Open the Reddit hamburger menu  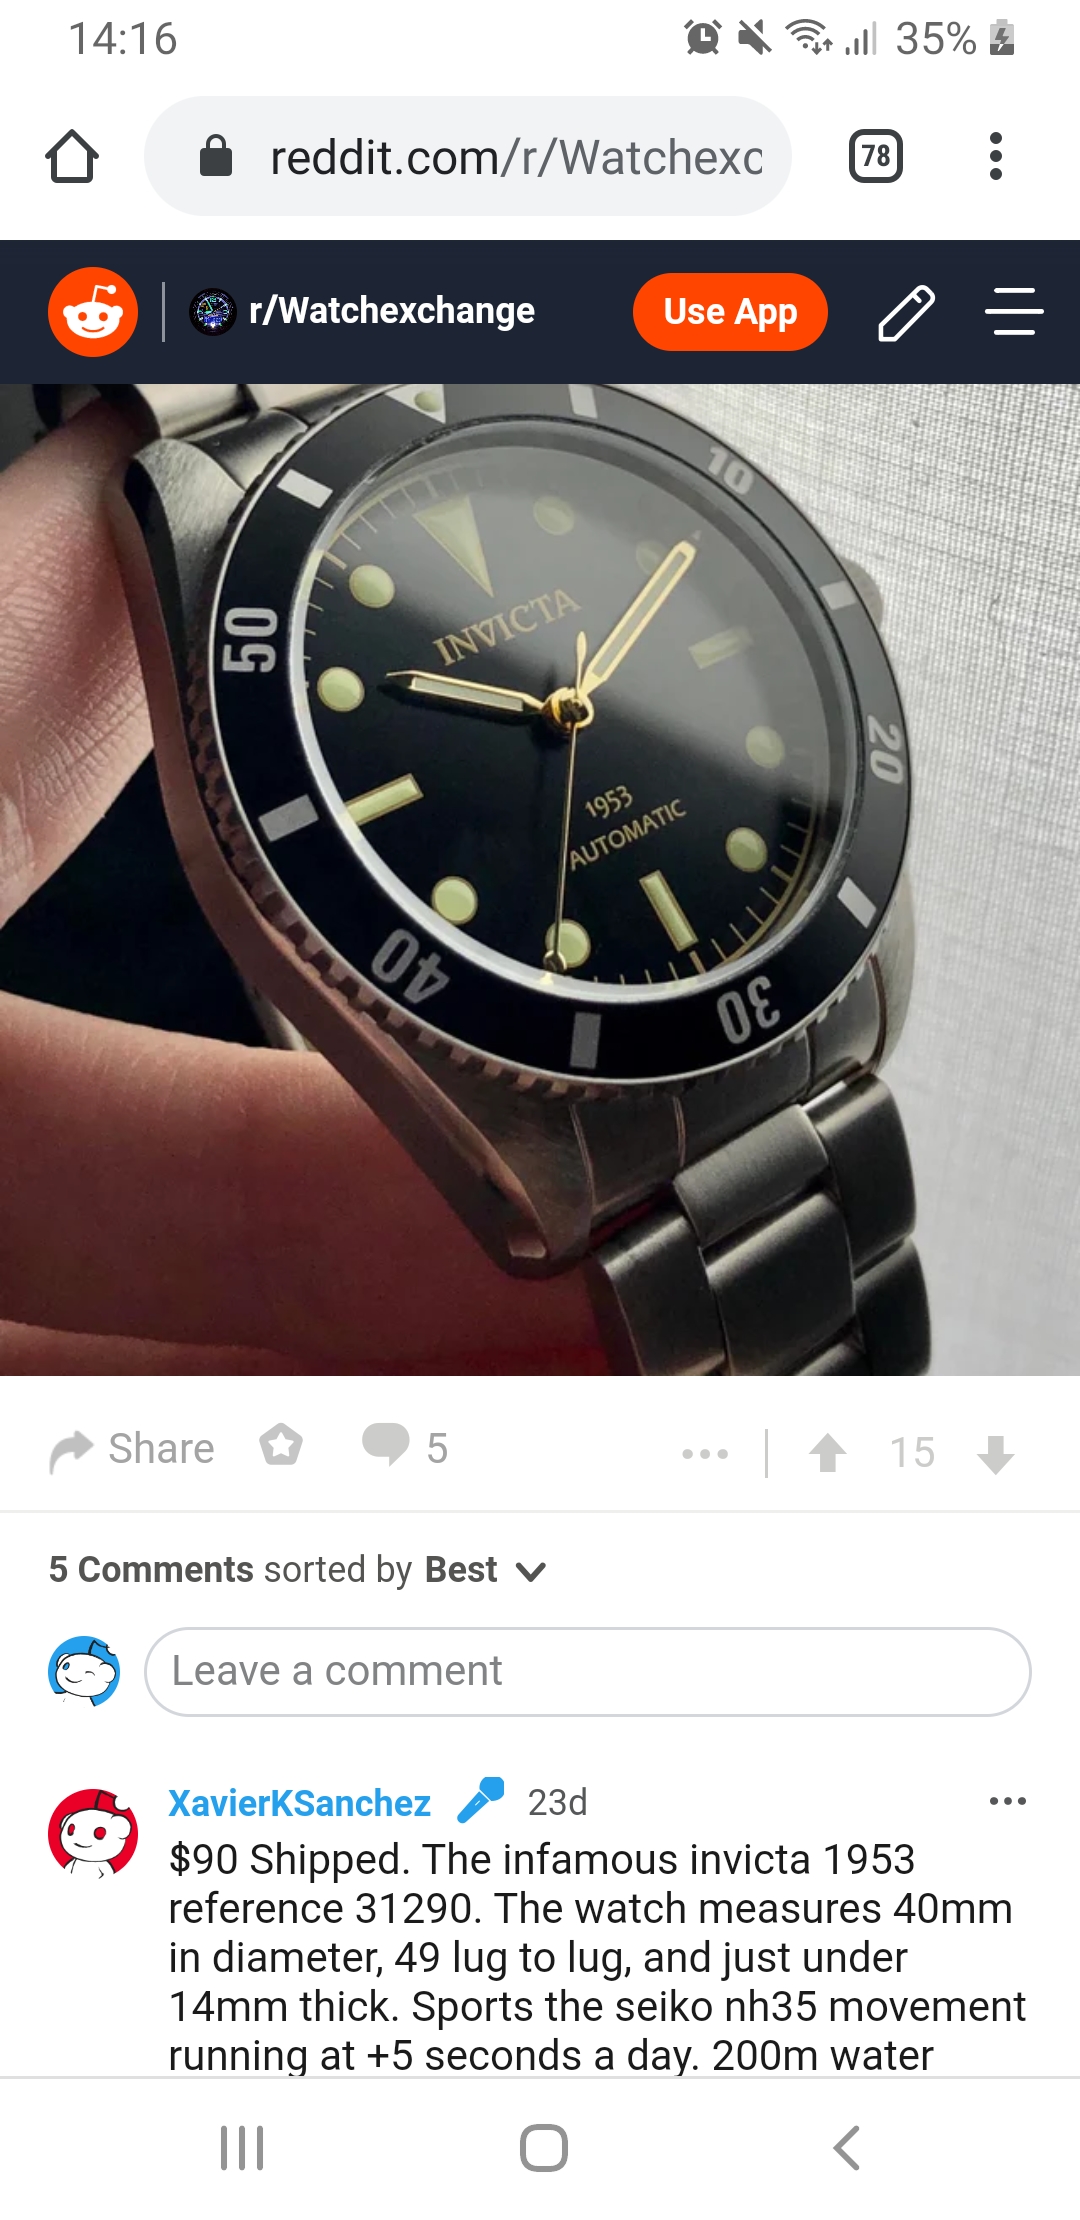click(1014, 312)
